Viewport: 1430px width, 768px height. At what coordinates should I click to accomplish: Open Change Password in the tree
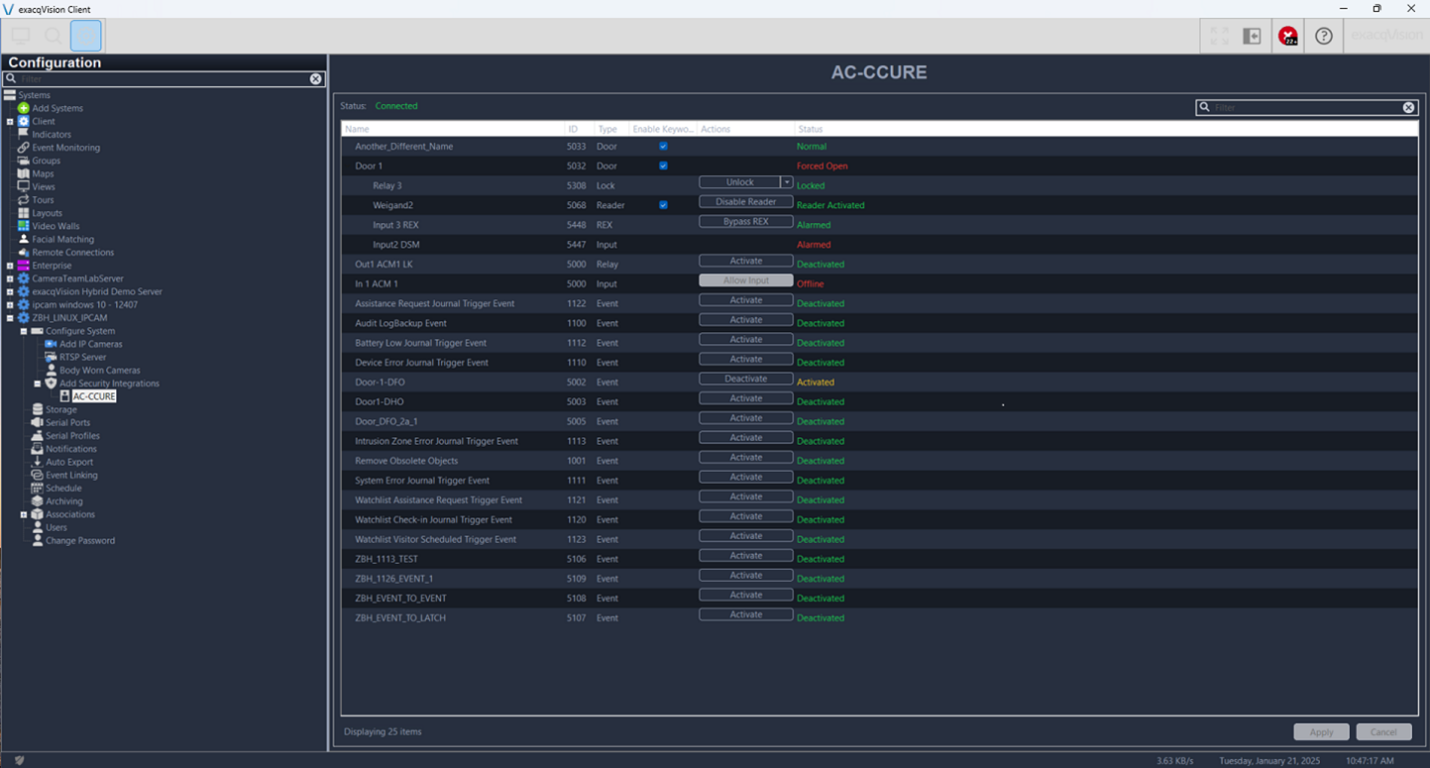click(80, 541)
